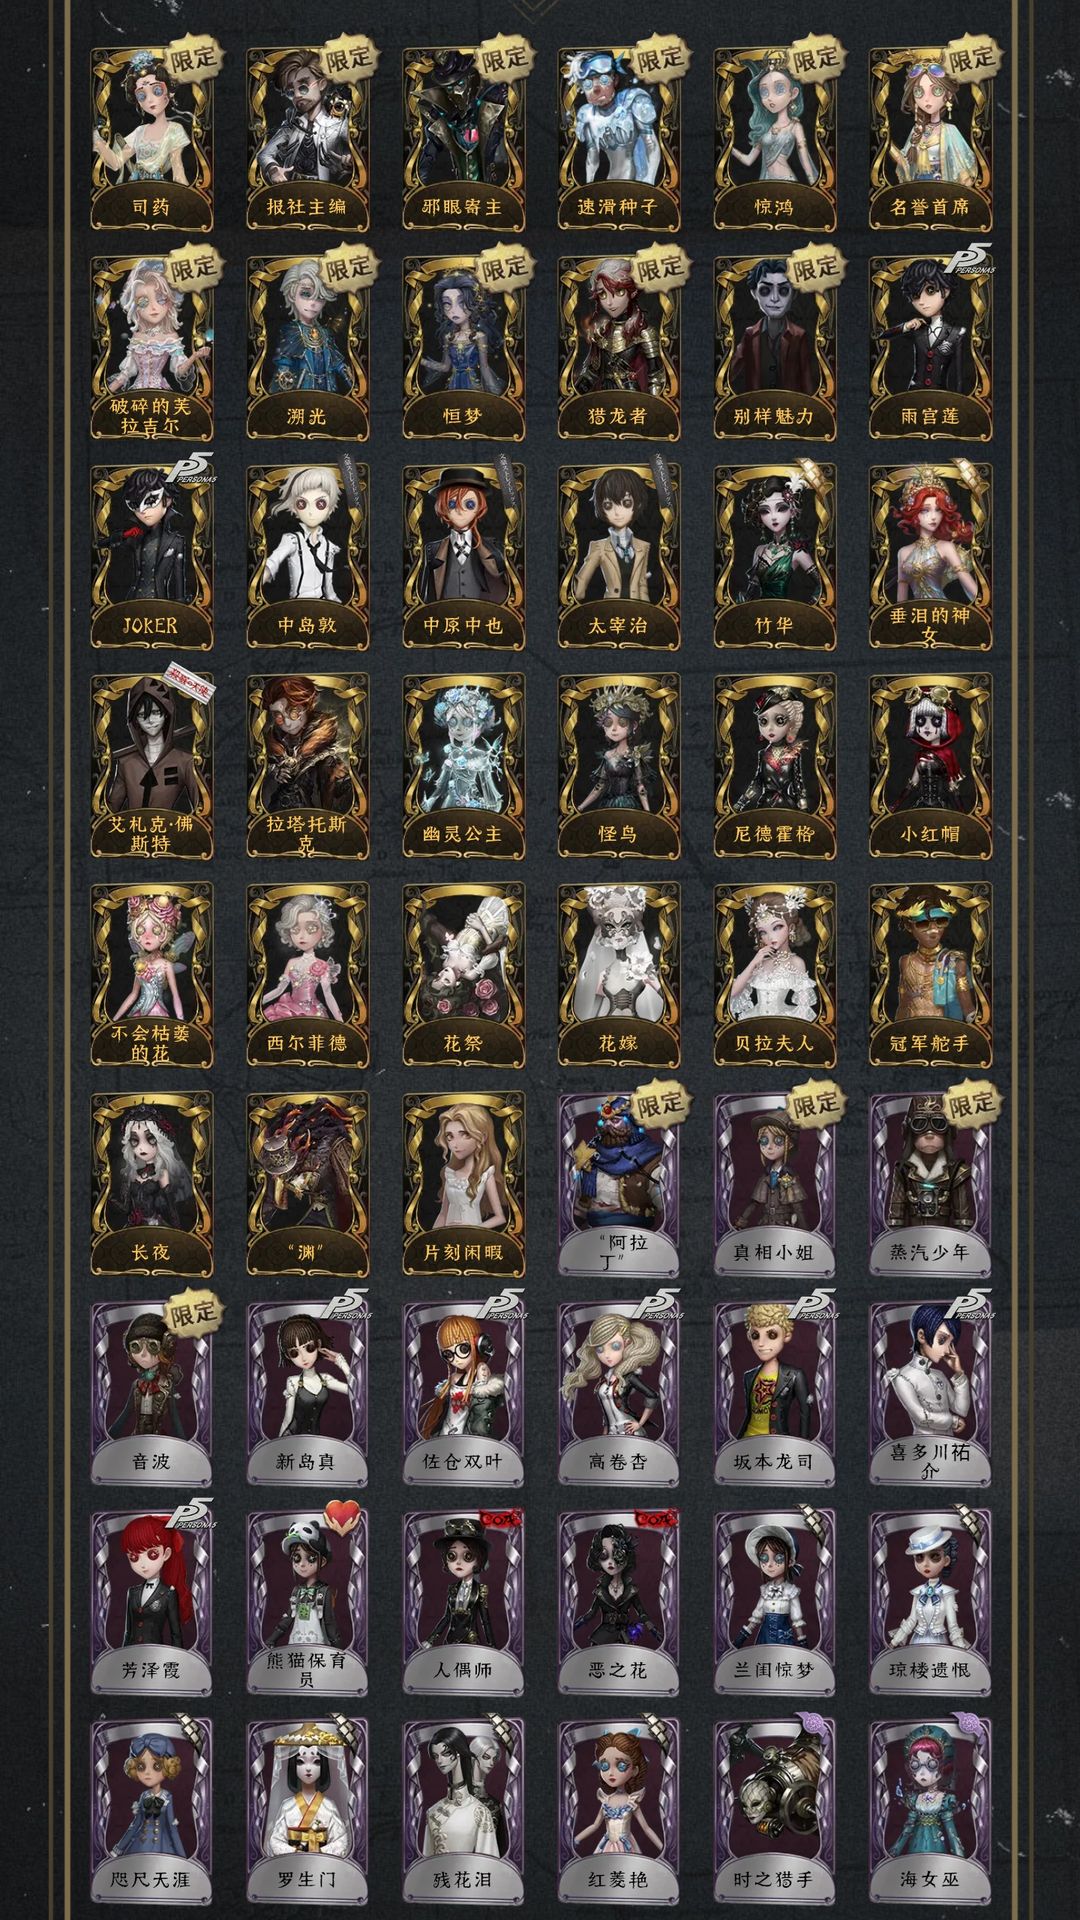Open the 花嫁 costume card

coord(618,976)
